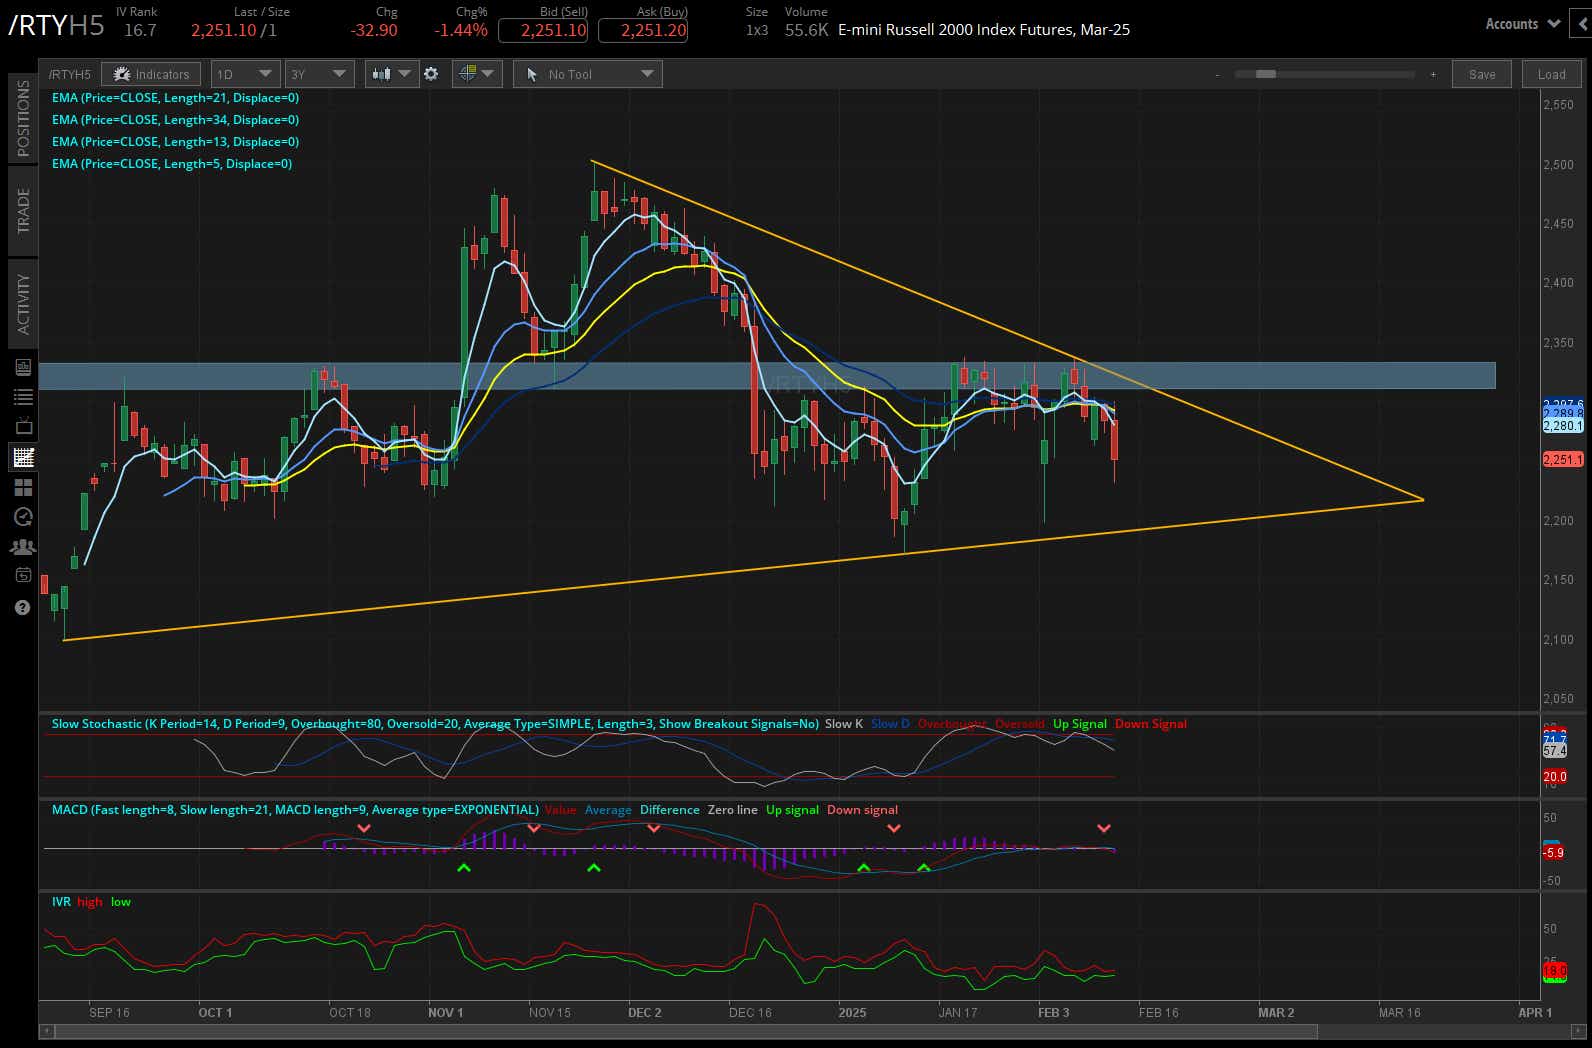Image resolution: width=1592 pixels, height=1048 pixels.
Task: Open the chart settings gear
Action: 431,74
